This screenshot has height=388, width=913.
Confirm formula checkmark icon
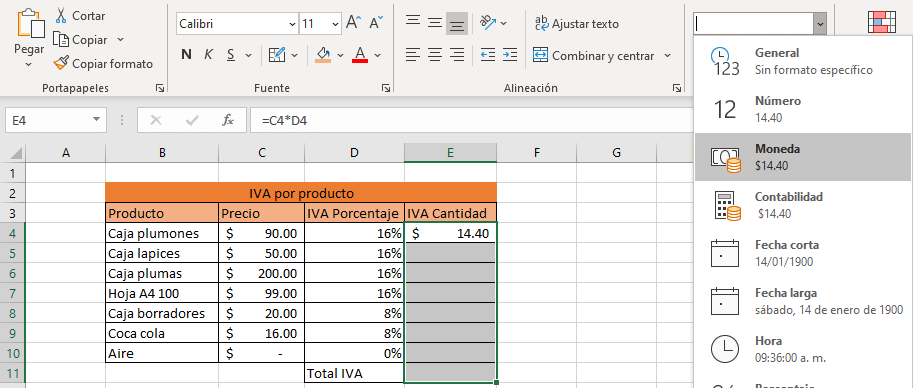pos(192,121)
